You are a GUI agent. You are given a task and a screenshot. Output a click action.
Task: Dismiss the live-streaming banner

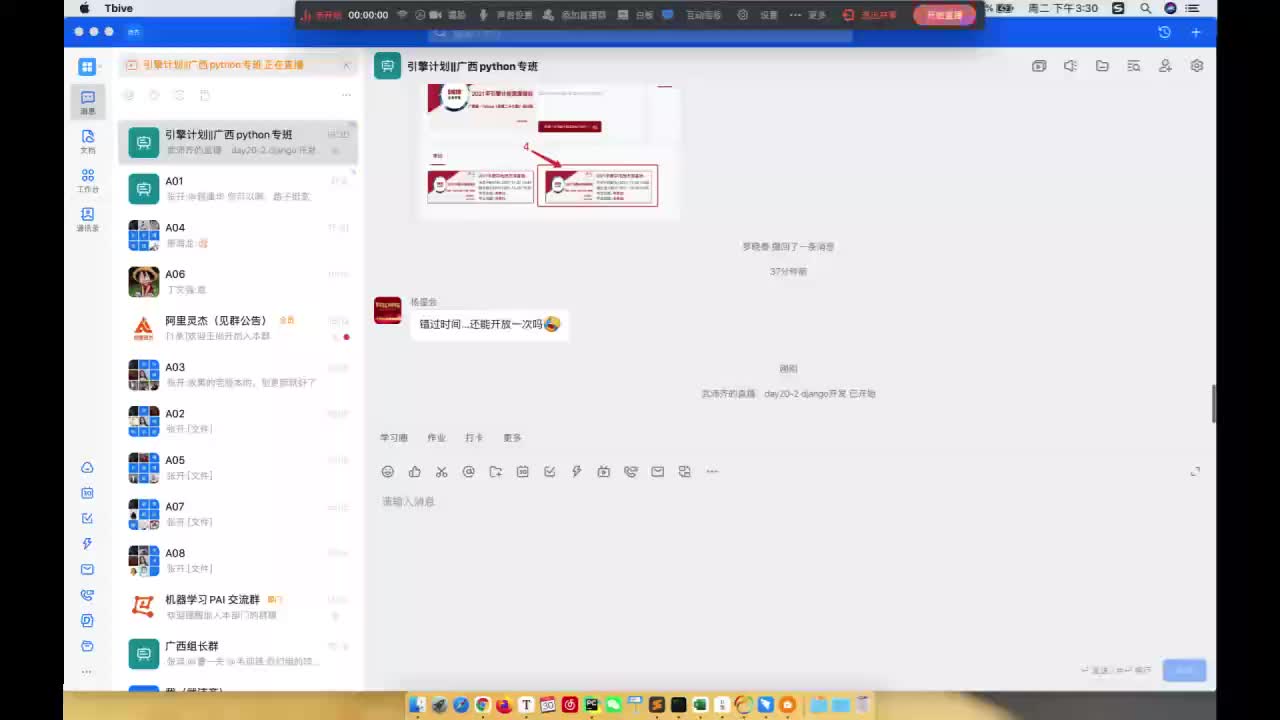pos(346,65)
